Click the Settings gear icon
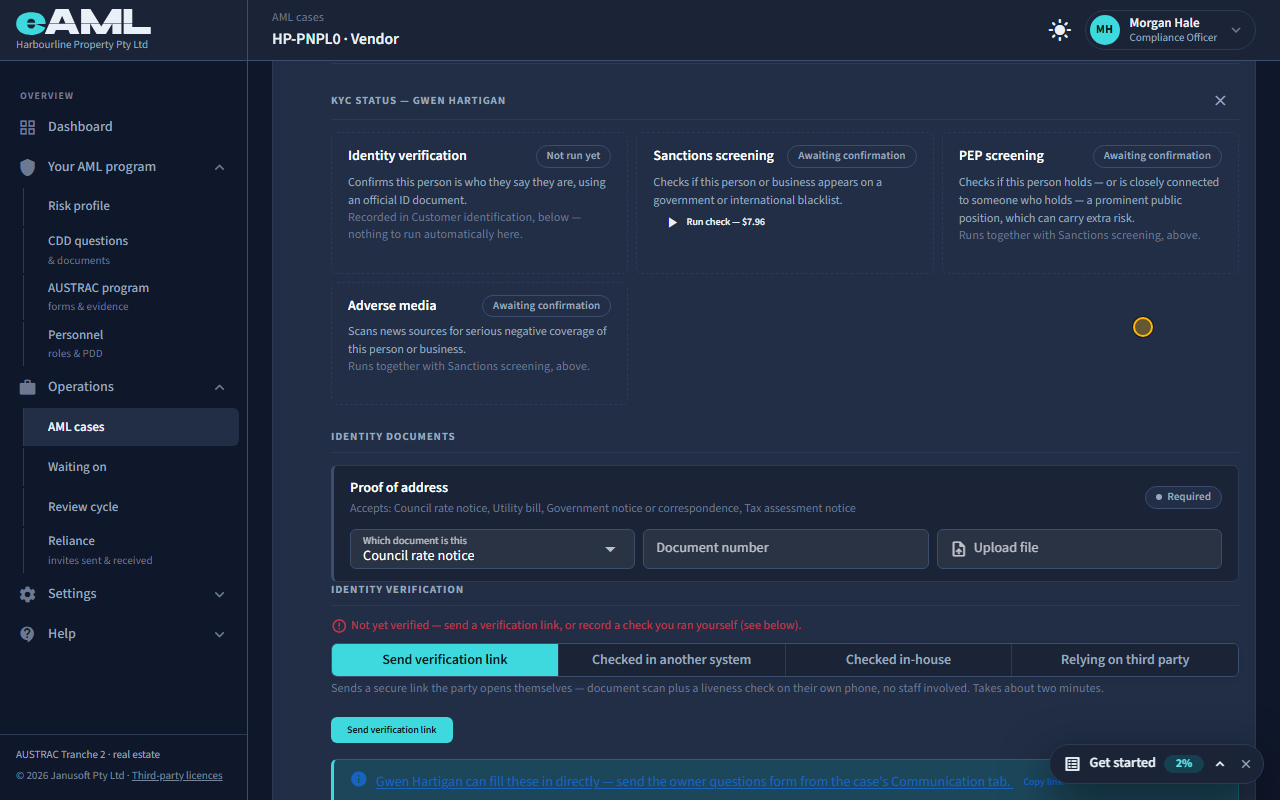The height and width of the screenshot is (800, 1280). tap(28, 594)
